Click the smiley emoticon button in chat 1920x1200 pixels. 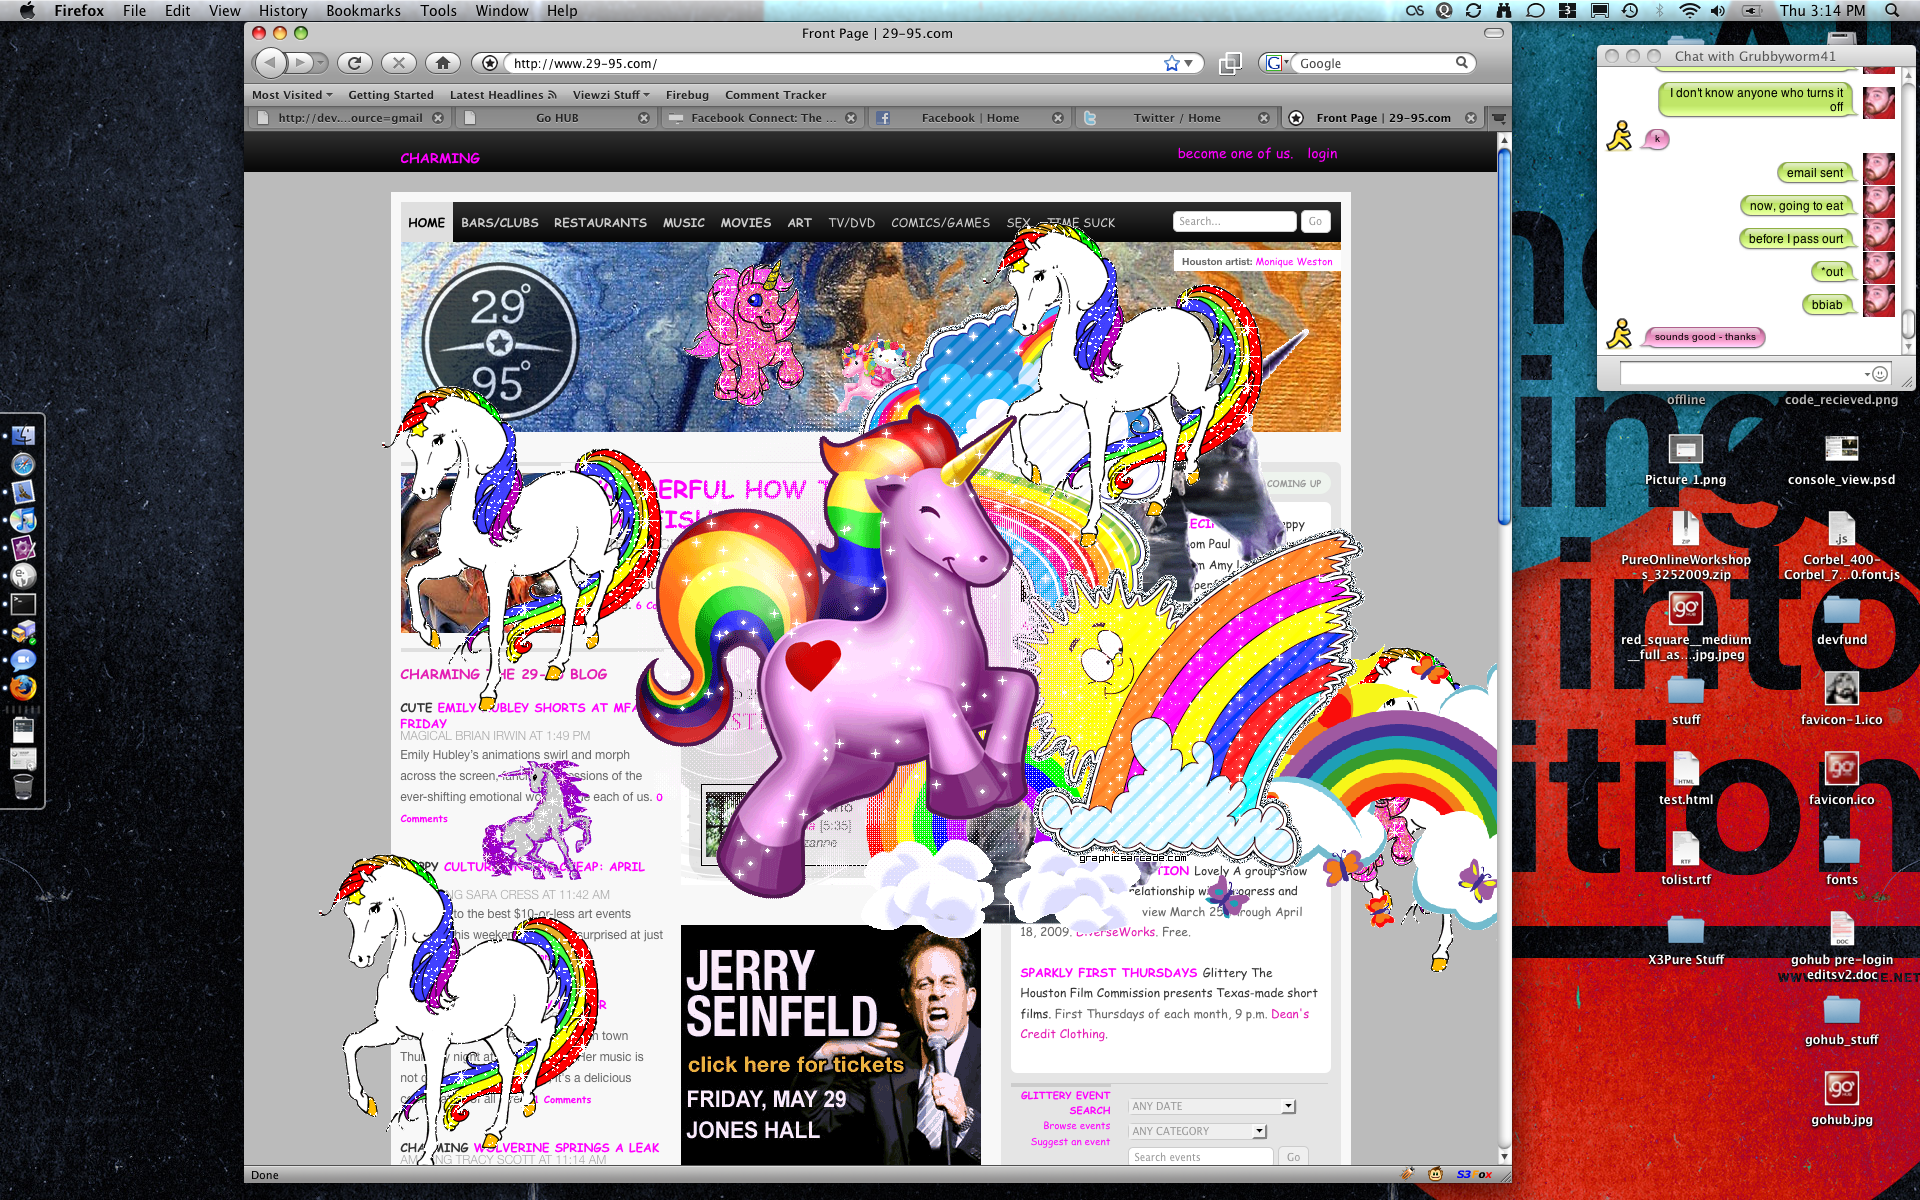(1880, 374)
